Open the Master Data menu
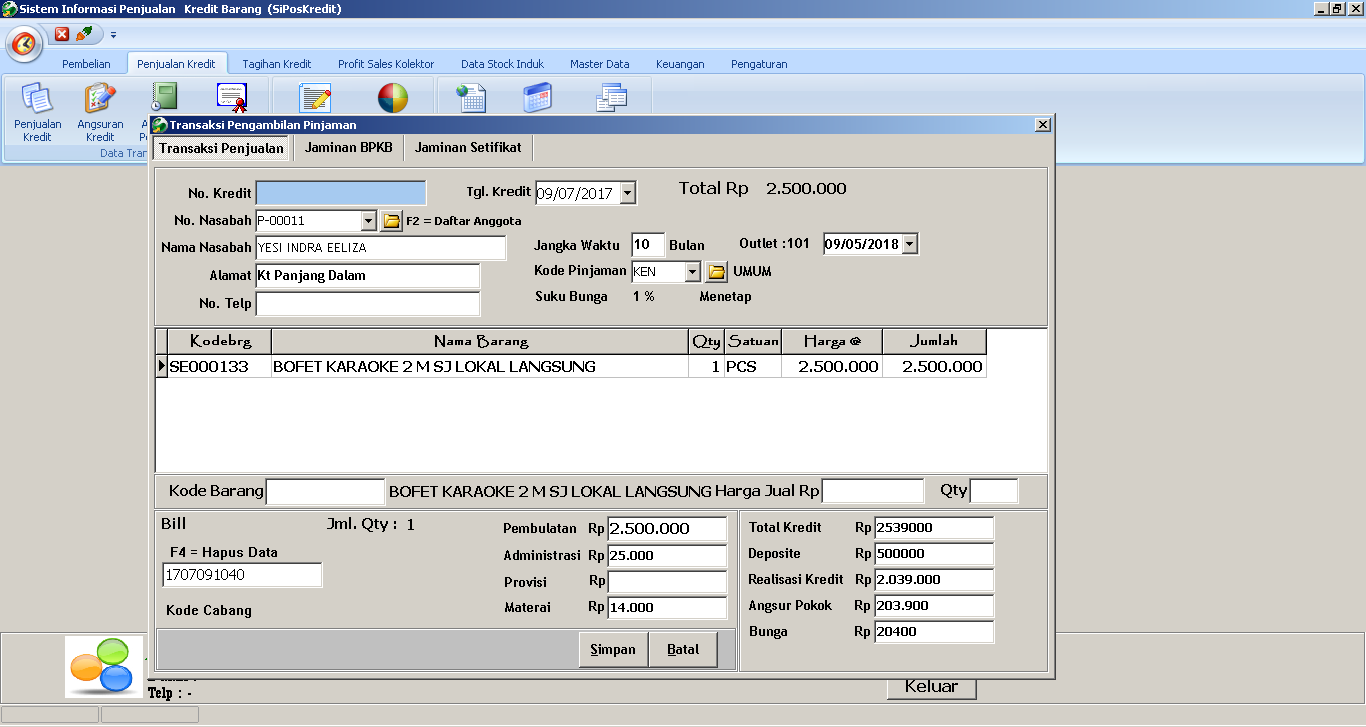 [600, 63]
